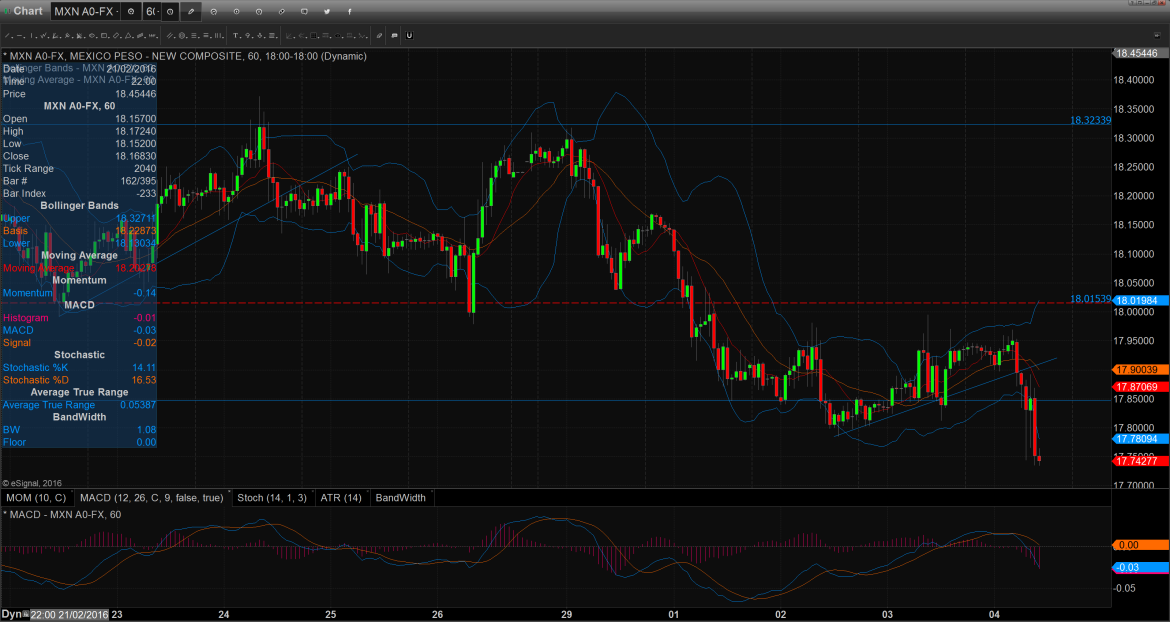Click the Twitter share icon

[327, 11]
